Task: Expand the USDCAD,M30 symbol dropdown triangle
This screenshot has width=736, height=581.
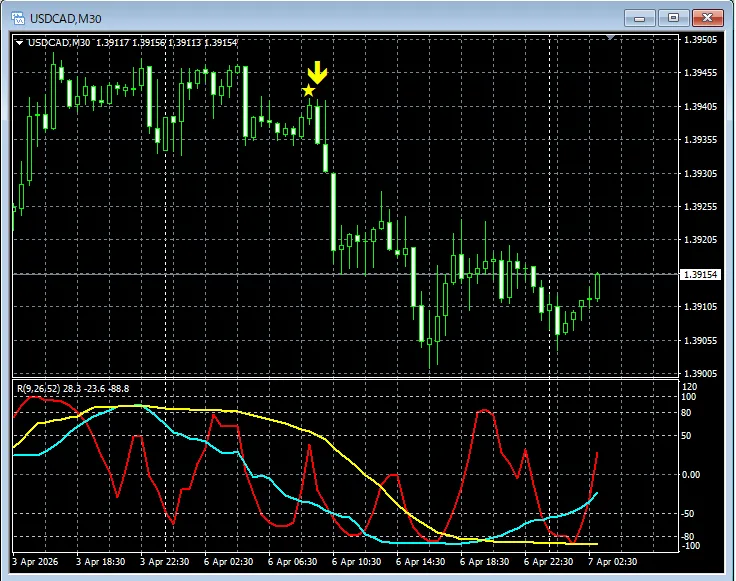Action: coord(19,43)
